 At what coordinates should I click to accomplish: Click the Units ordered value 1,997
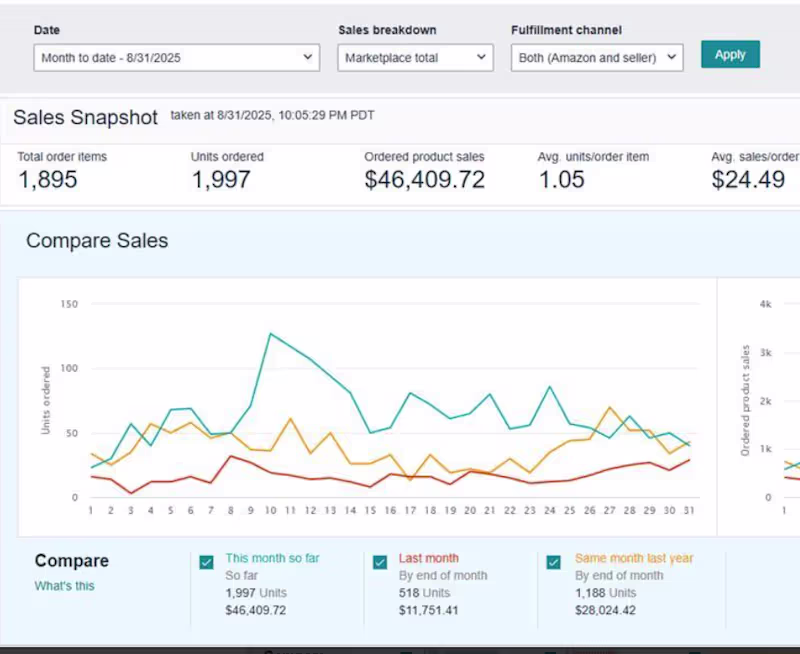coord(221,180)
